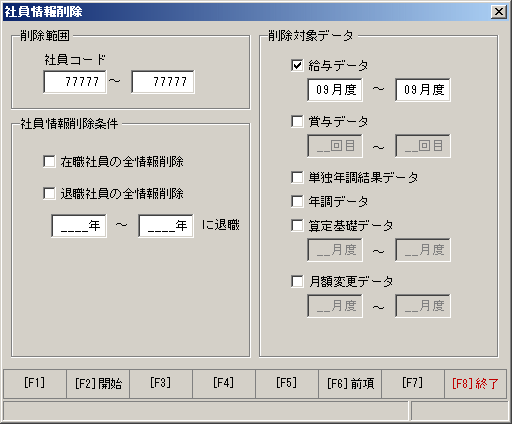Click the [F7] function button
The width and height of the screenshot is (512, 424).
(x=413, y=384)
